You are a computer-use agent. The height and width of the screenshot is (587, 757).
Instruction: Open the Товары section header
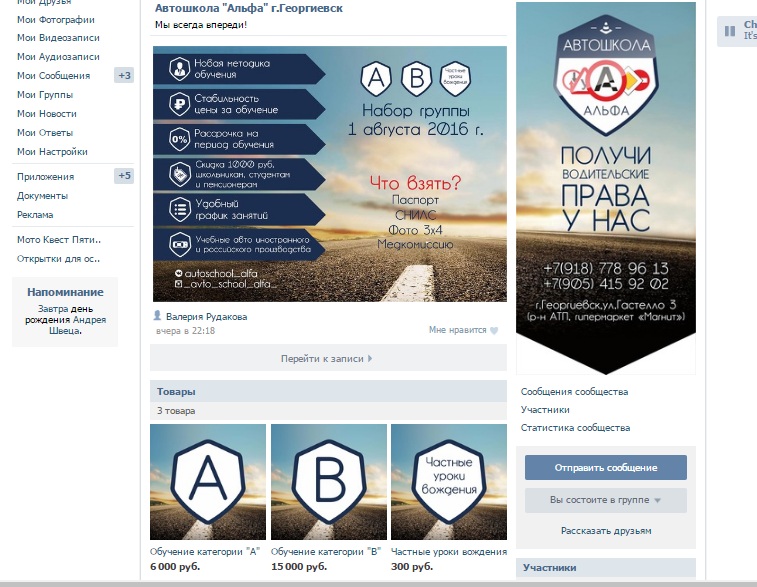tap(328, 391)
